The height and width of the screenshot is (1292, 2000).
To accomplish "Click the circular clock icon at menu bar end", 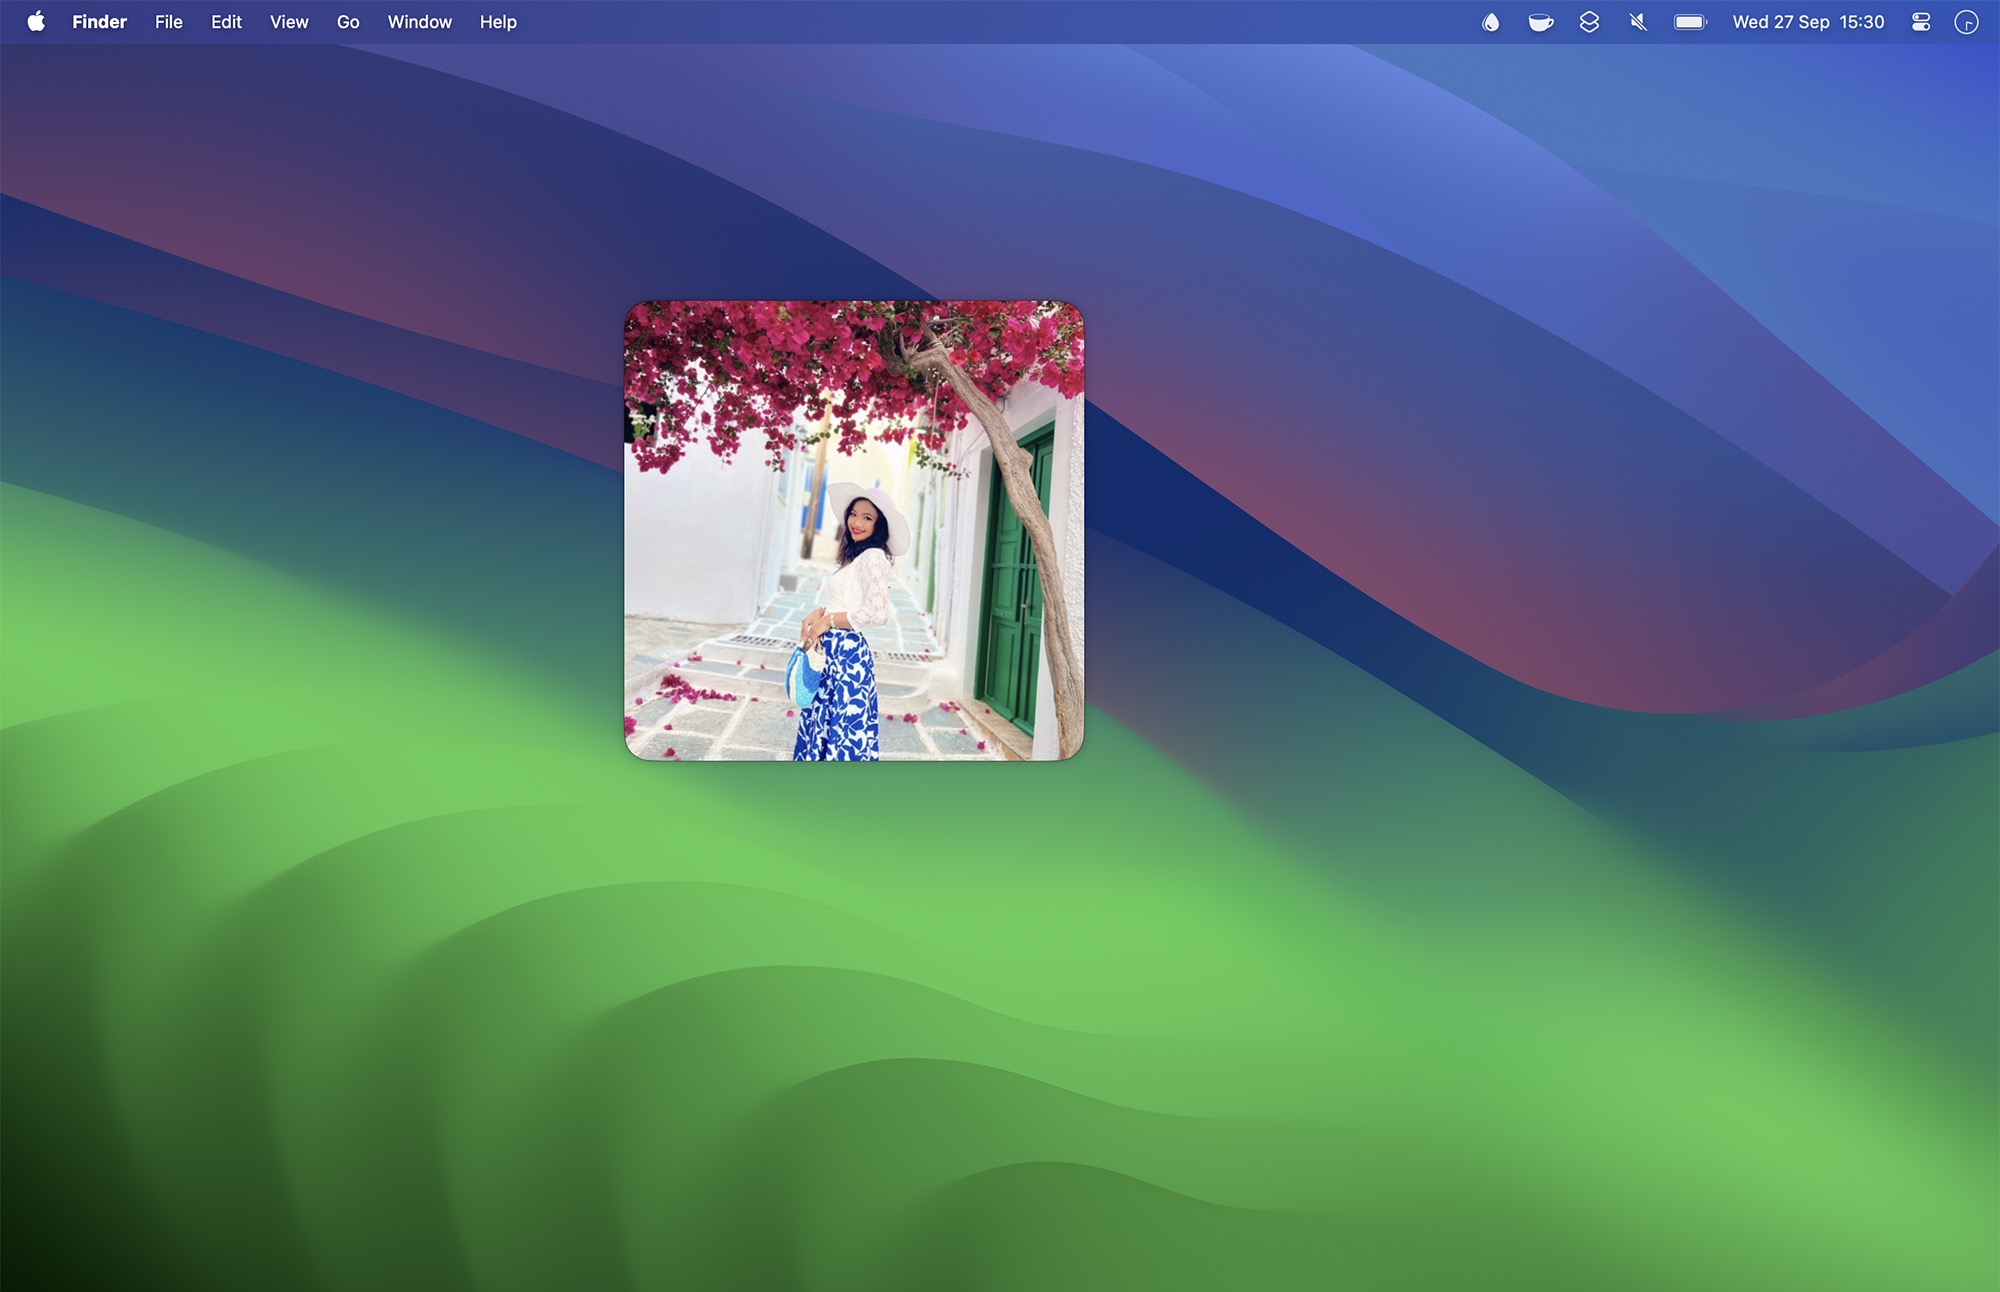I will click(1966, 22).
